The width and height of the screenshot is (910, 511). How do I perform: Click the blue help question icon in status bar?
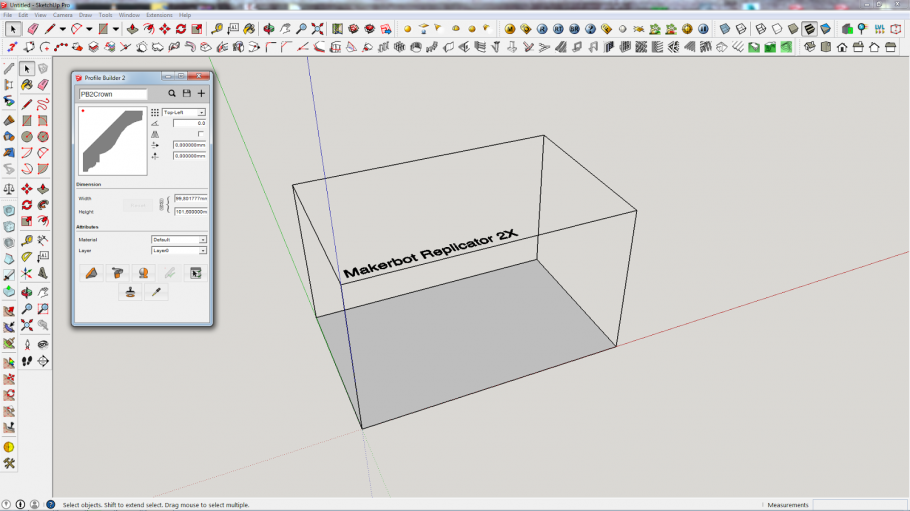(x=50, y=505)
